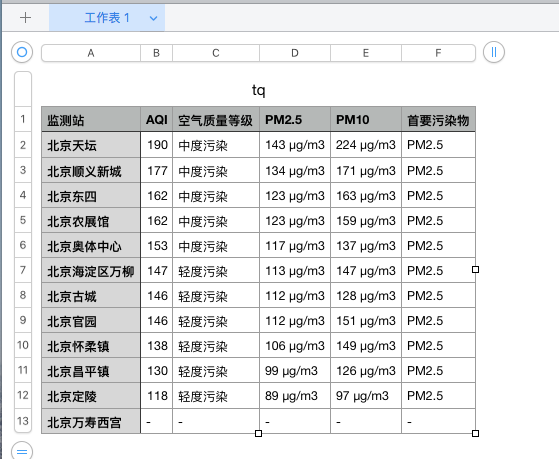Image resolution: width=559 pixels, height=459 pixels.
Task: Switch to the 工作表 1 tab
Action: tap(107, 18)
